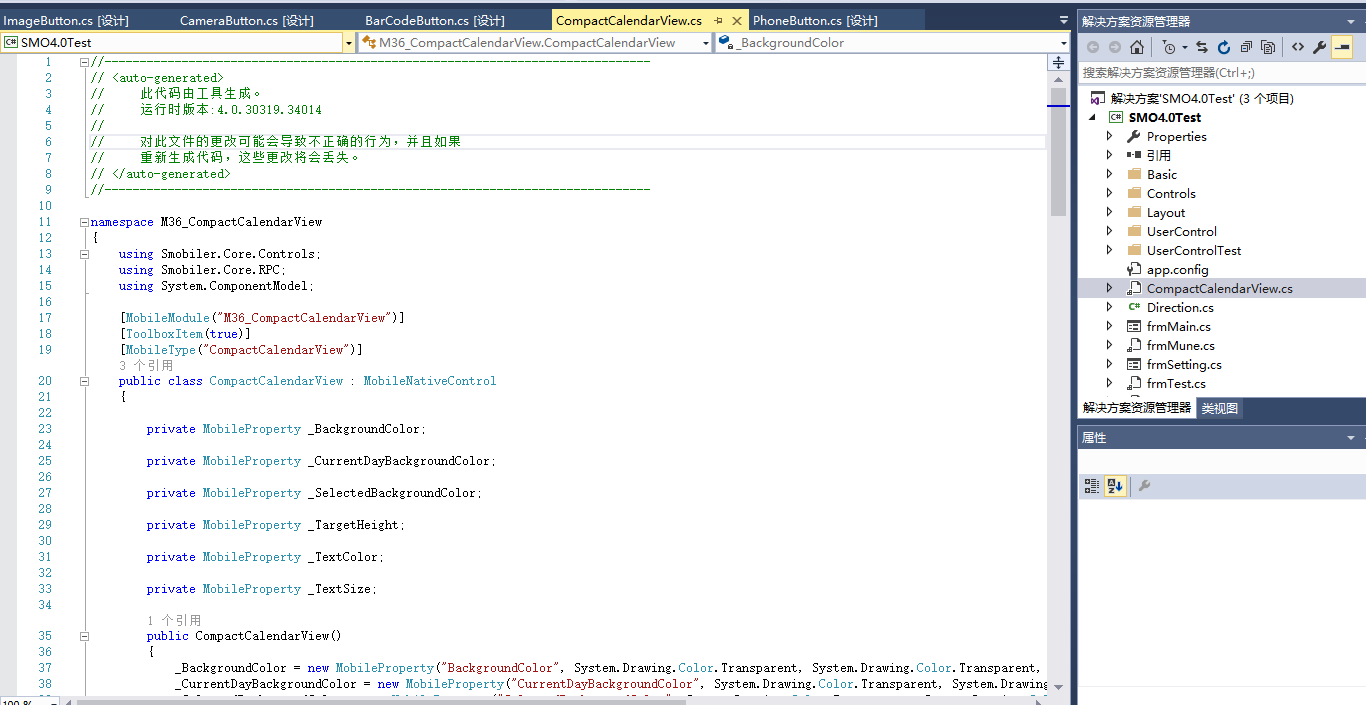Collapse the CompactCalendarView class outline
The image size is (1366, 705).
tap(84, 381)
